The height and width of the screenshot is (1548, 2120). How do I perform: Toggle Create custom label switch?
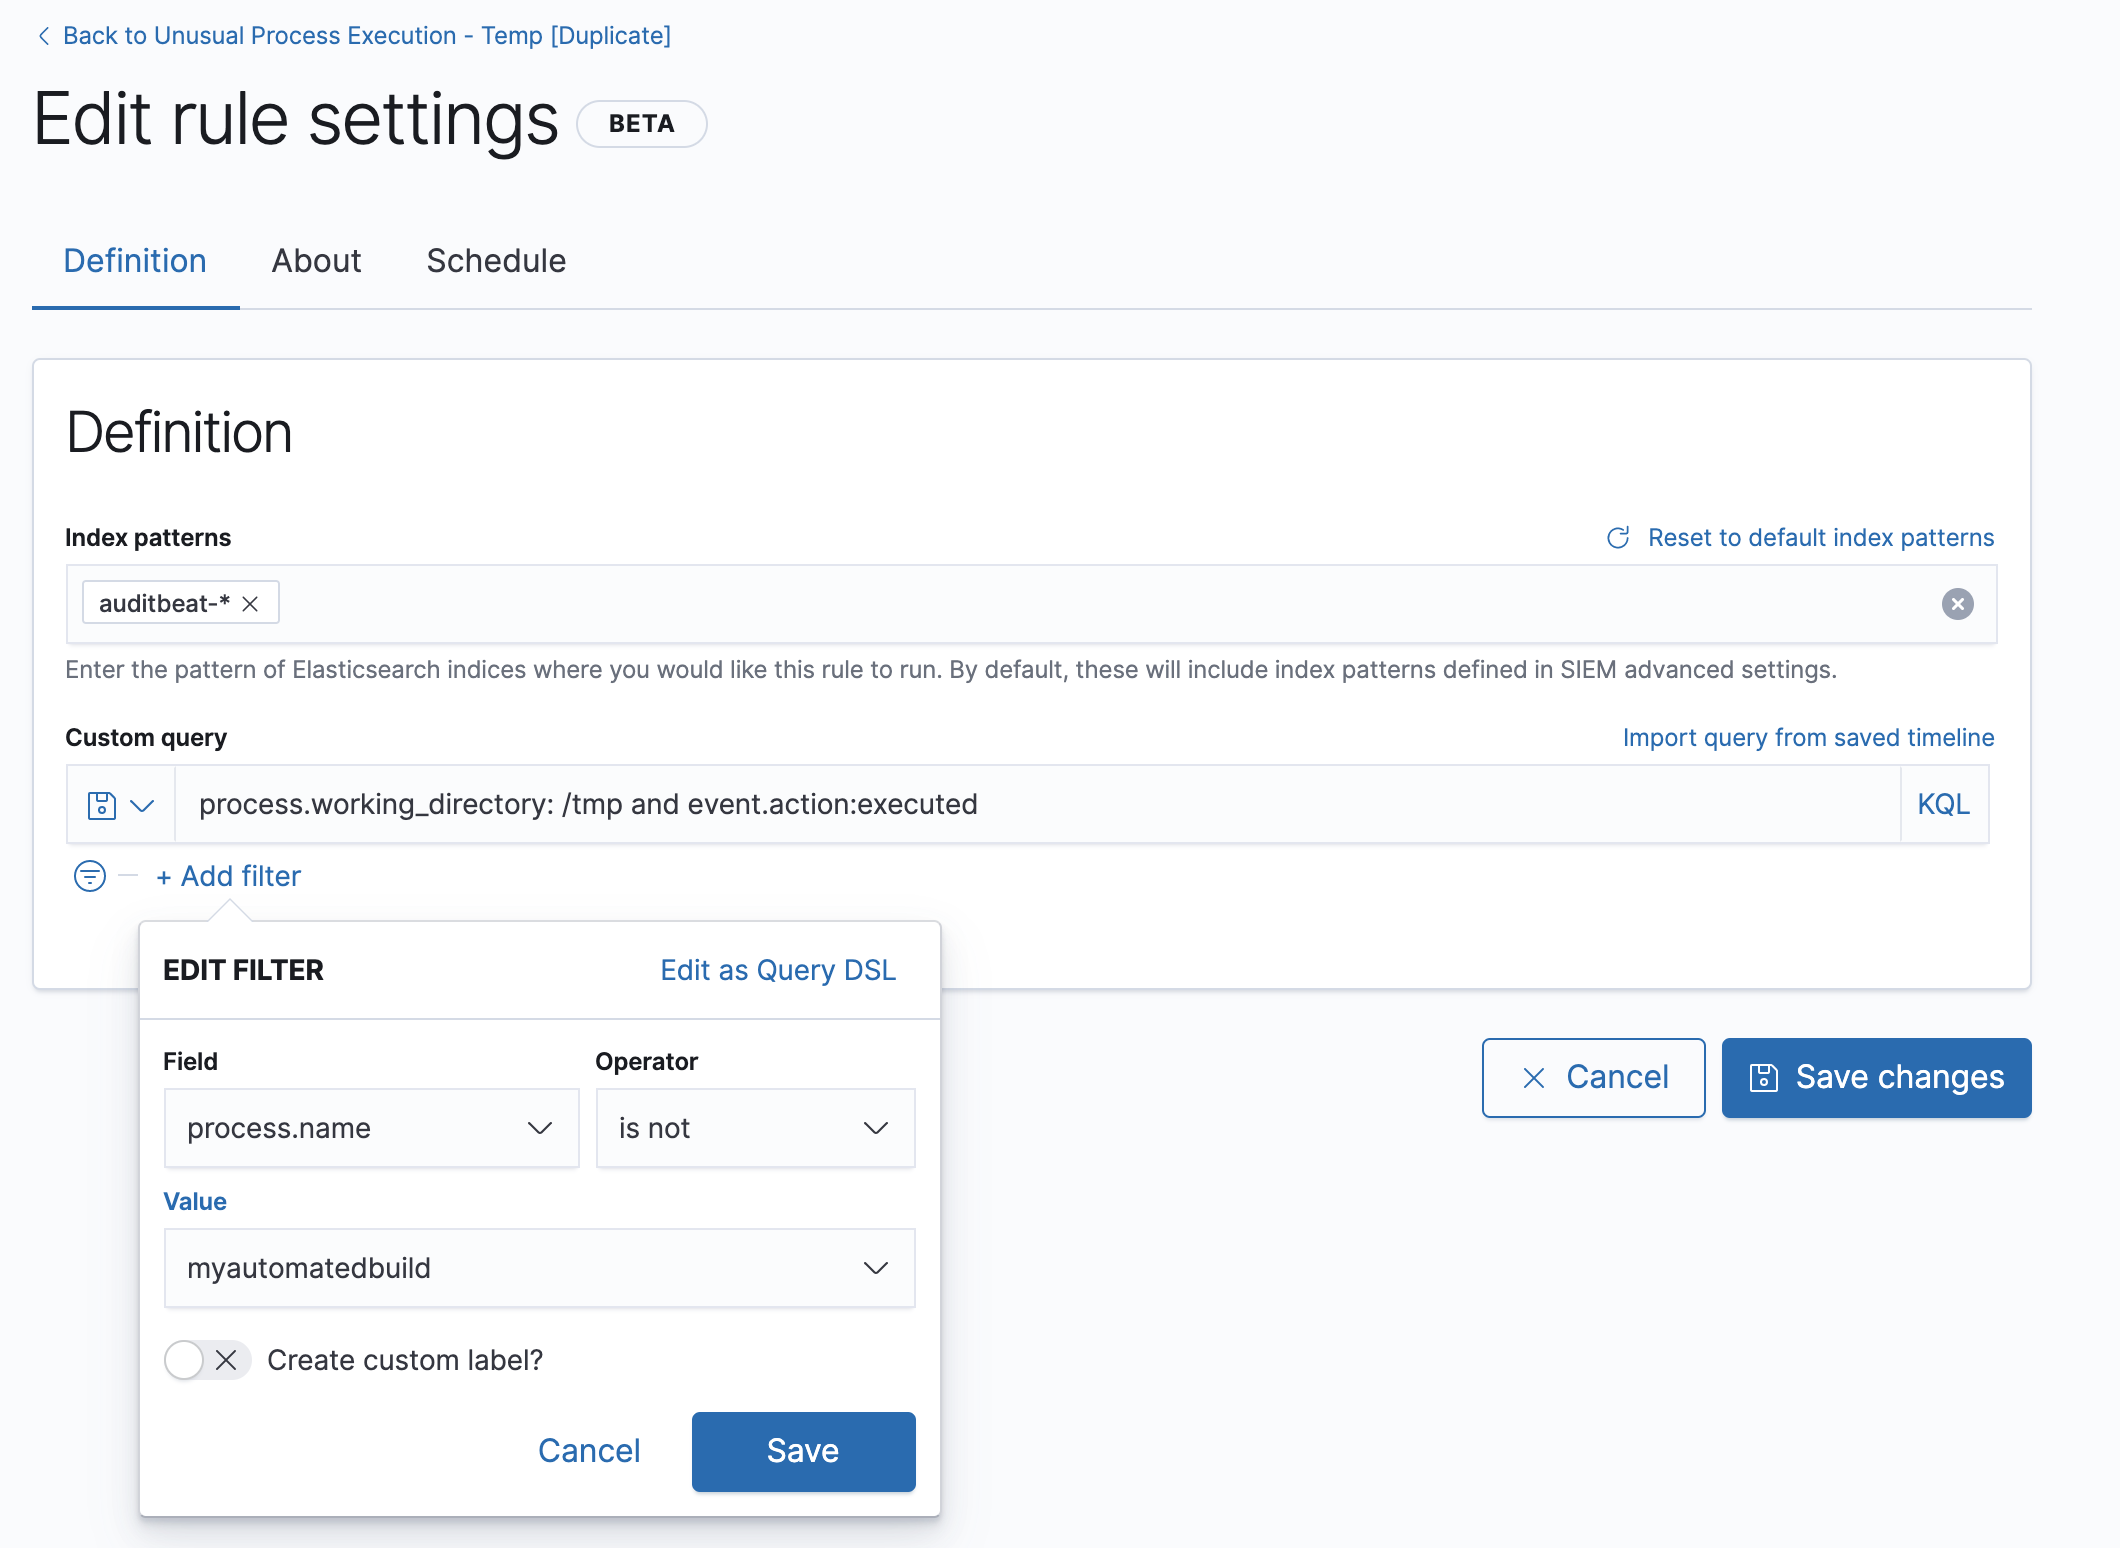(x=207, y=1360)
